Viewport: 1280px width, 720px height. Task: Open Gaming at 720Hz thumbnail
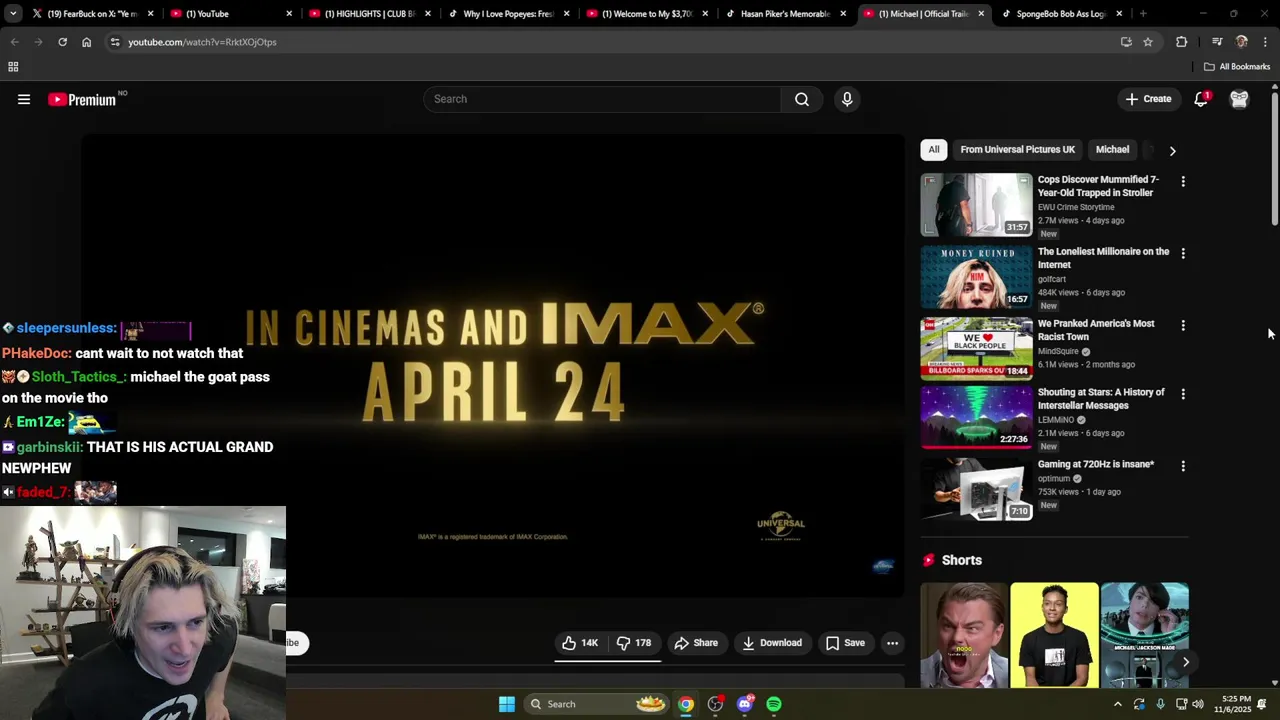click(976, 489)
